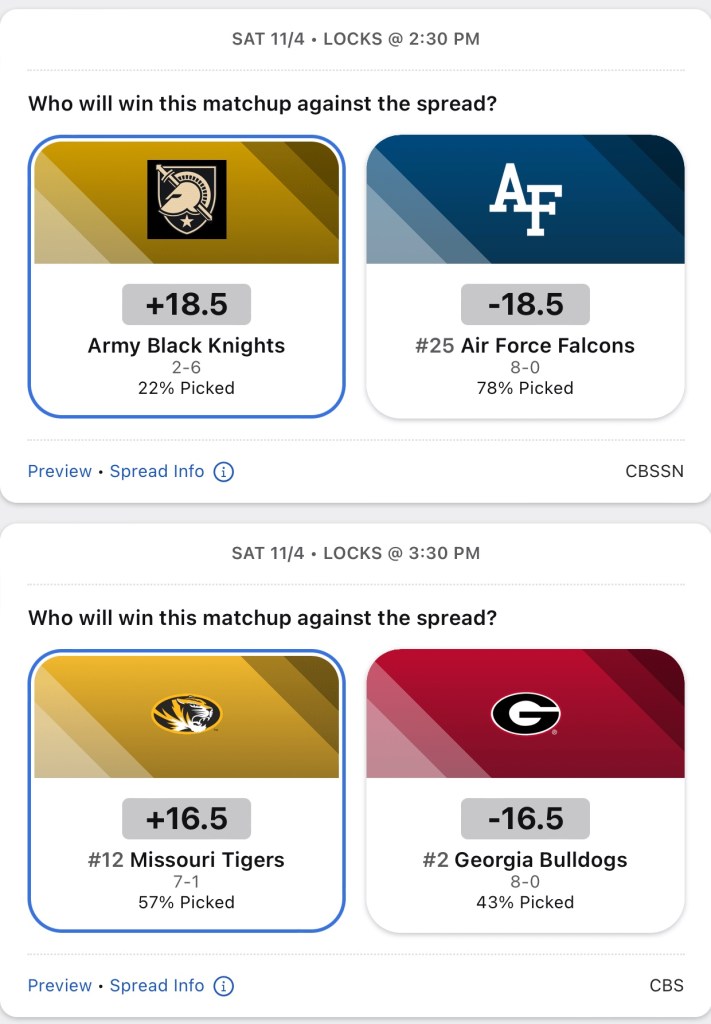Open Preview for Missouri vs Georgia
The height and width of the screenshot is (1024, 711).
(59, 985)
